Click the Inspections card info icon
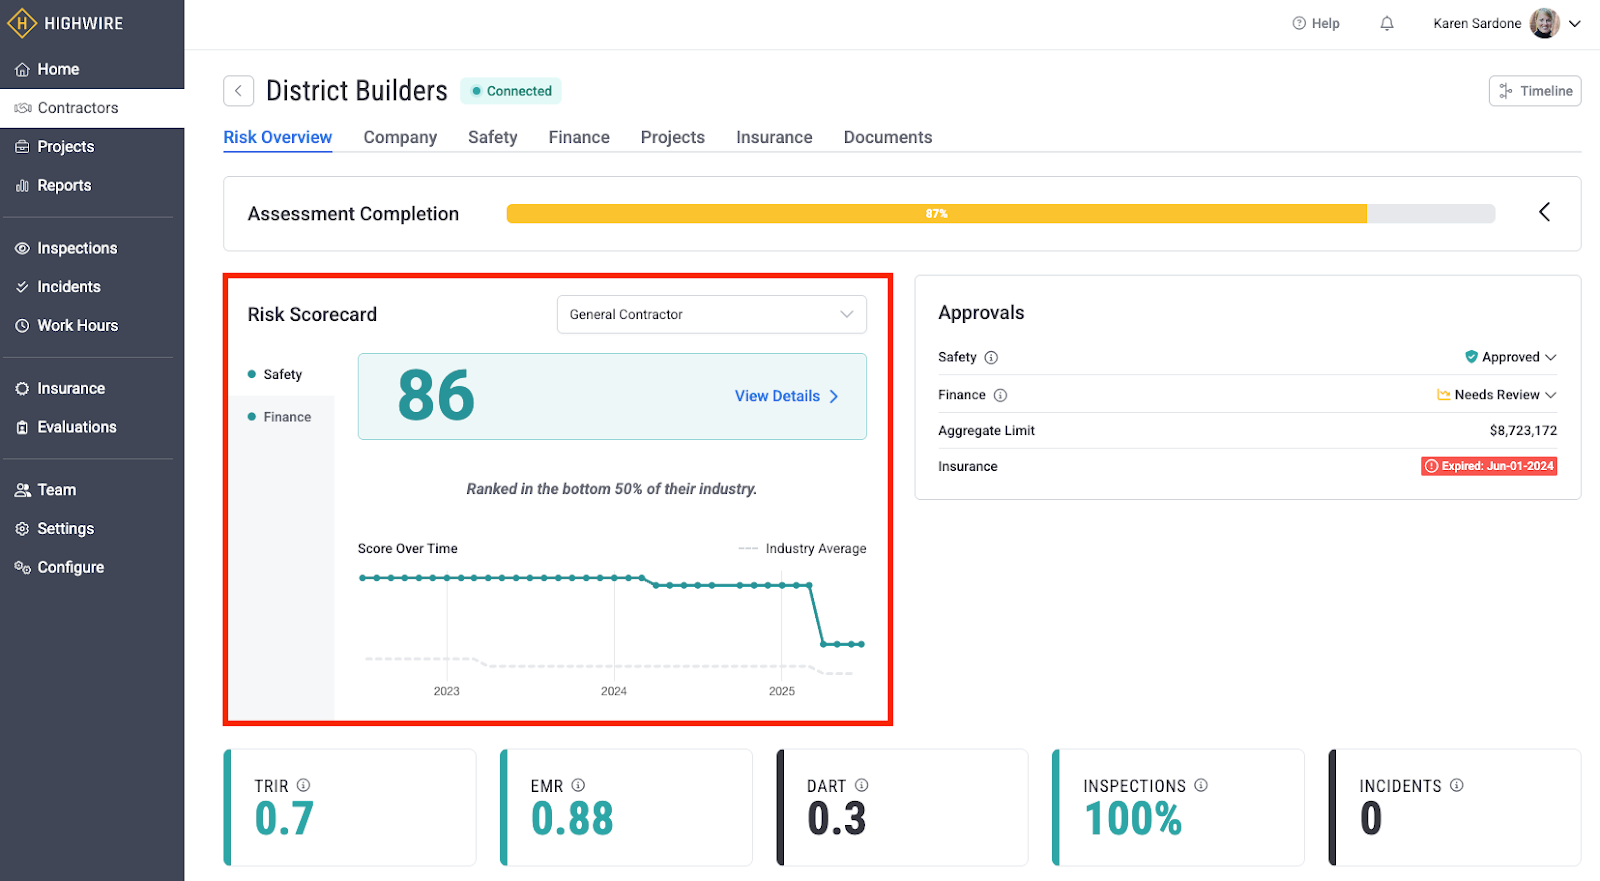This screenshot has width=1600, height=881. click(x=1201, y=785)
